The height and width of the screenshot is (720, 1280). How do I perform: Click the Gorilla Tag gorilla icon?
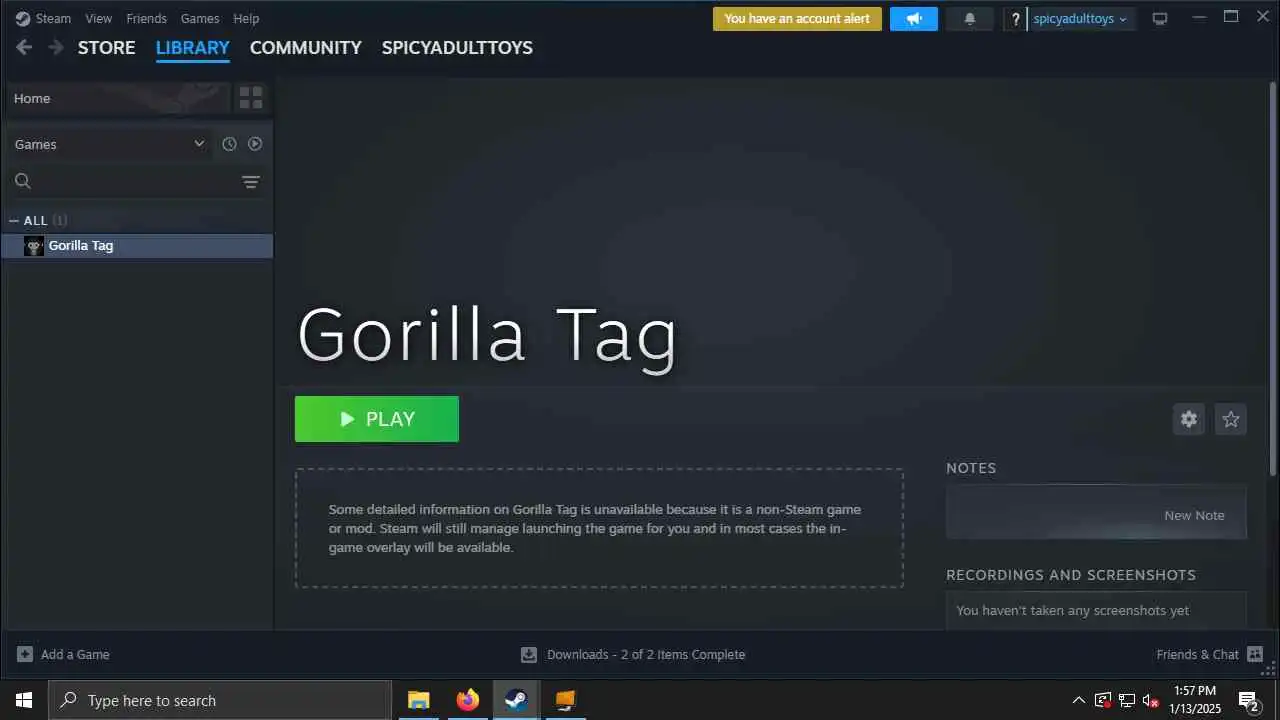pyautogui.click(x=34, y=246)
